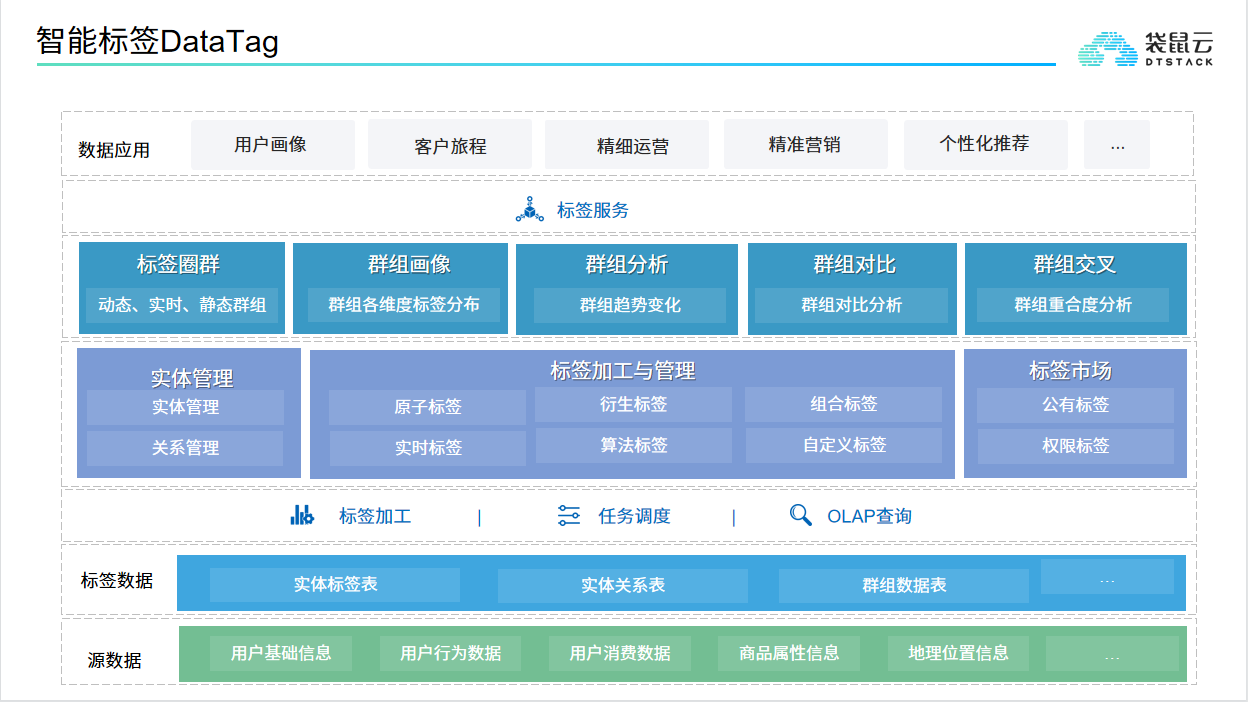This screenshot has width=1248, height=702.
Task: Select the 实时标签 box
Action: pos(428,448)
